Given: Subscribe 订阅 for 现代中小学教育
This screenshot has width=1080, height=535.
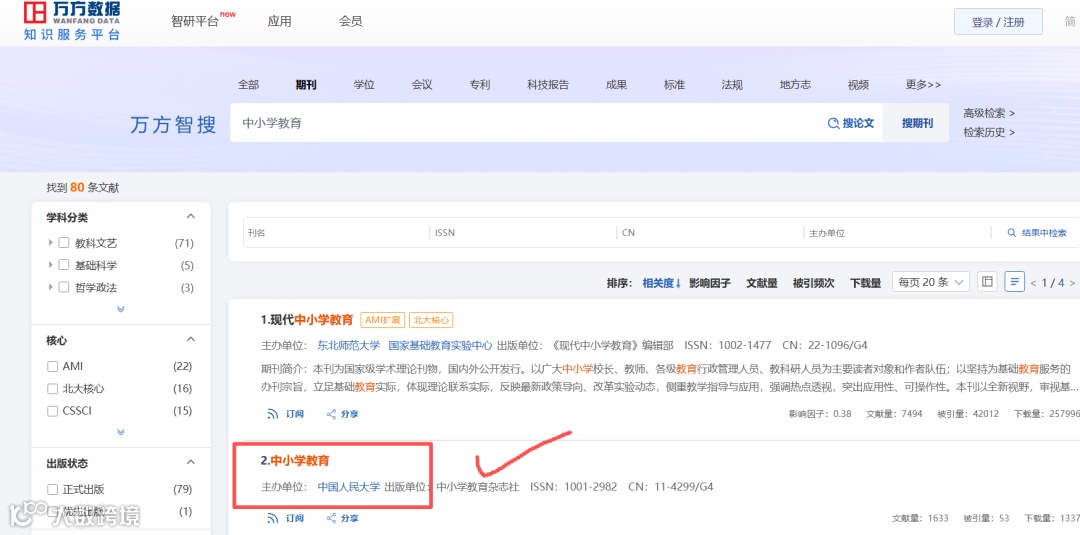Looking at the screenshot, I should point(286,414).
